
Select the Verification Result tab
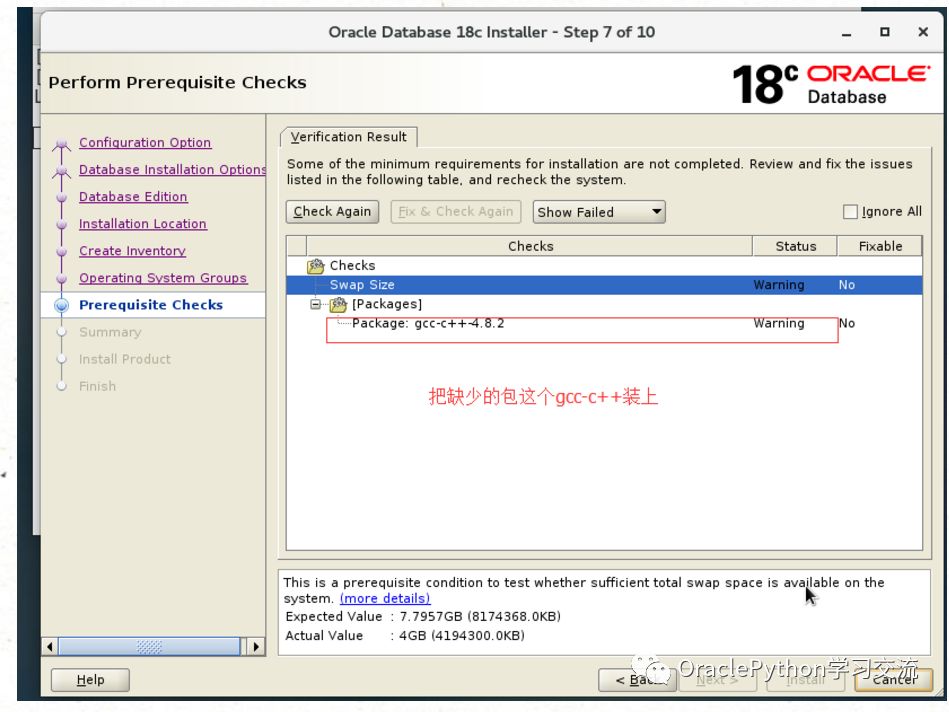[x=349, y=137]
